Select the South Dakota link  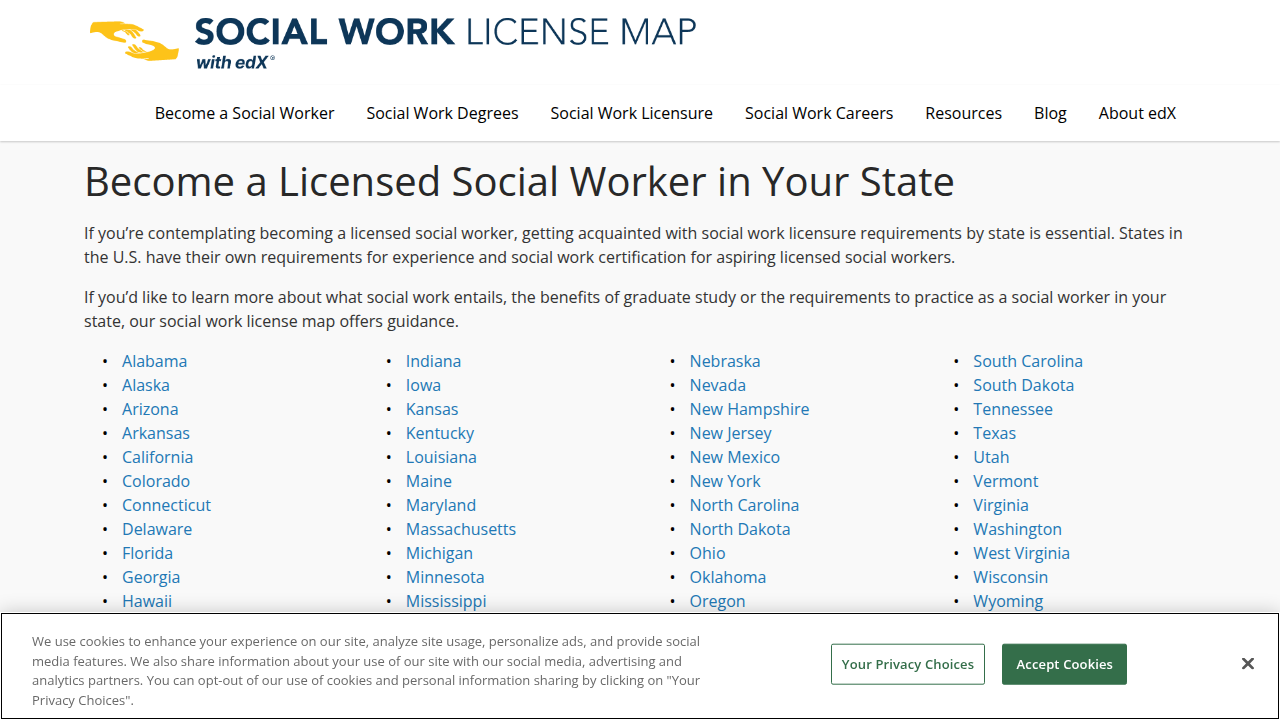tap(1024, 385)
